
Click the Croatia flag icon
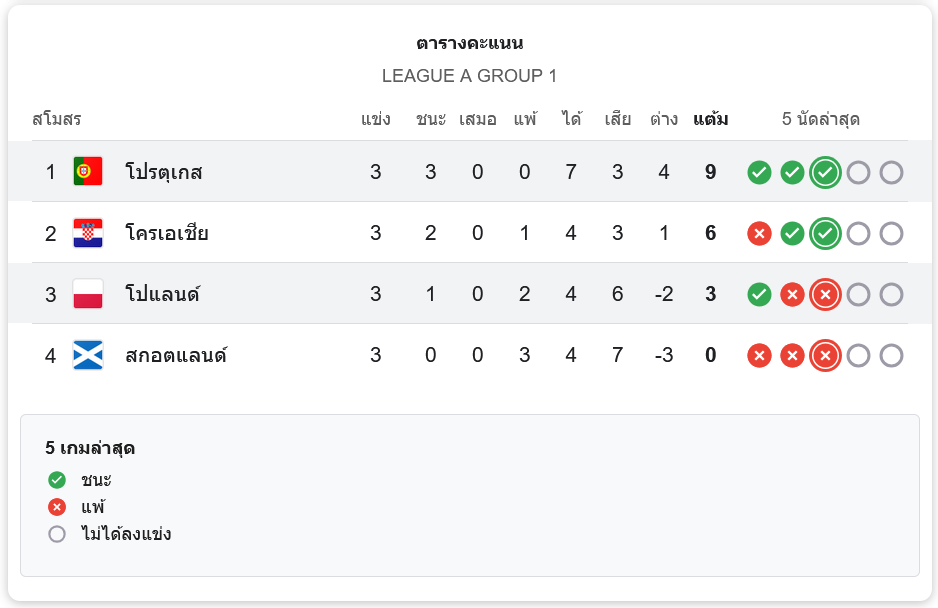(x=88, y=233)
